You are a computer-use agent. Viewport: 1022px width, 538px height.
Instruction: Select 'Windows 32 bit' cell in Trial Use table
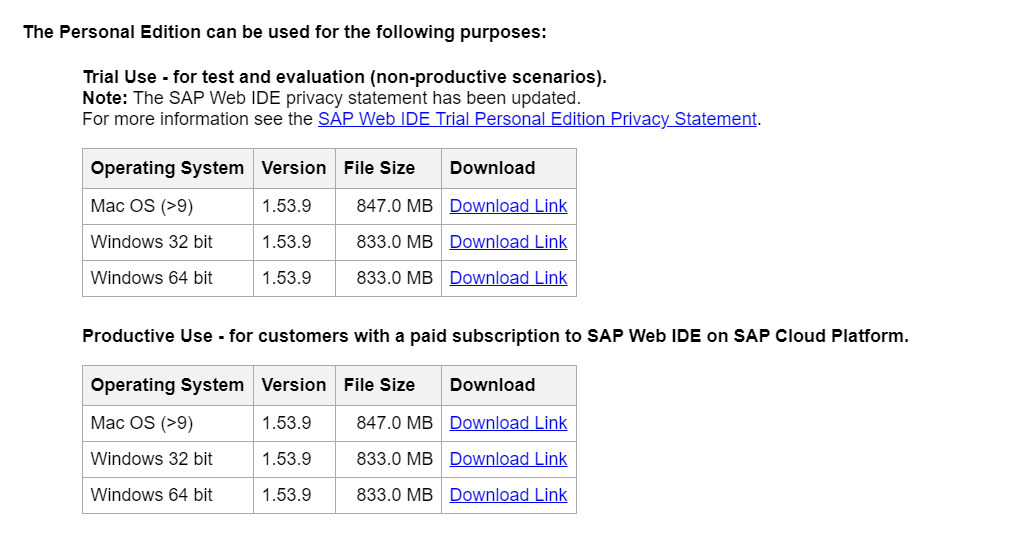[168, 242]
